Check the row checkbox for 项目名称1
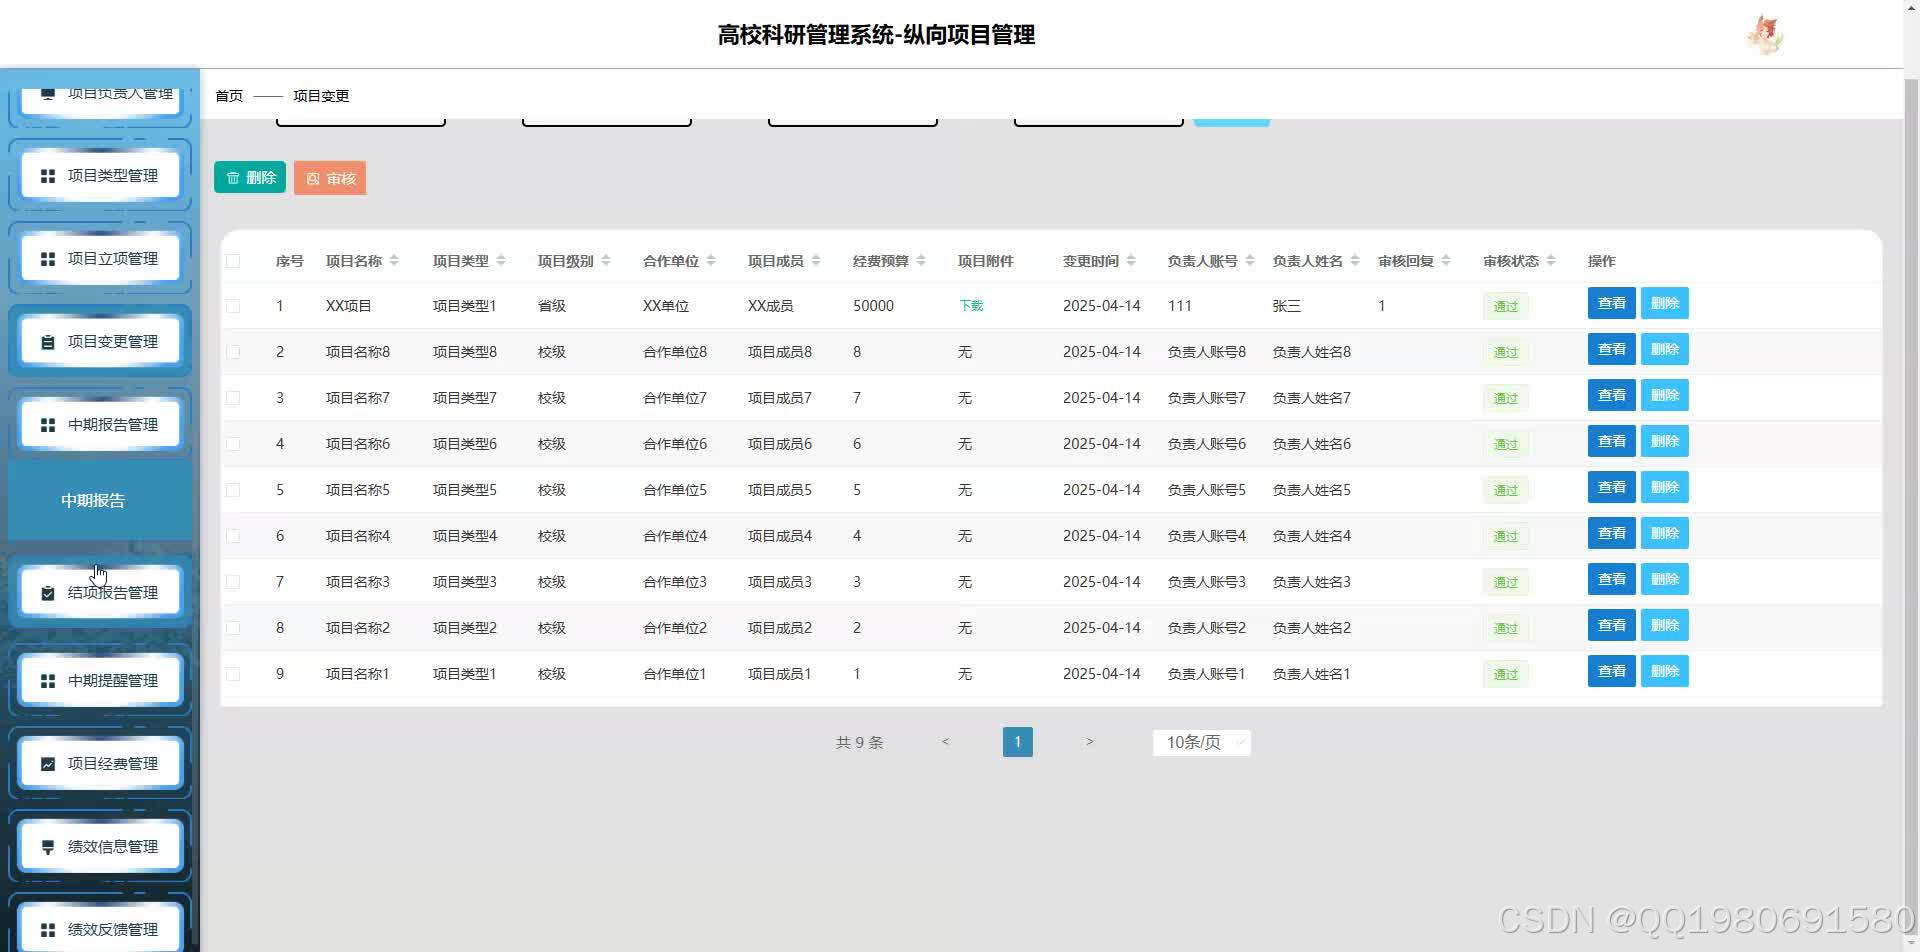This screenshot has width=1920, height=952. tap(233, 674)
